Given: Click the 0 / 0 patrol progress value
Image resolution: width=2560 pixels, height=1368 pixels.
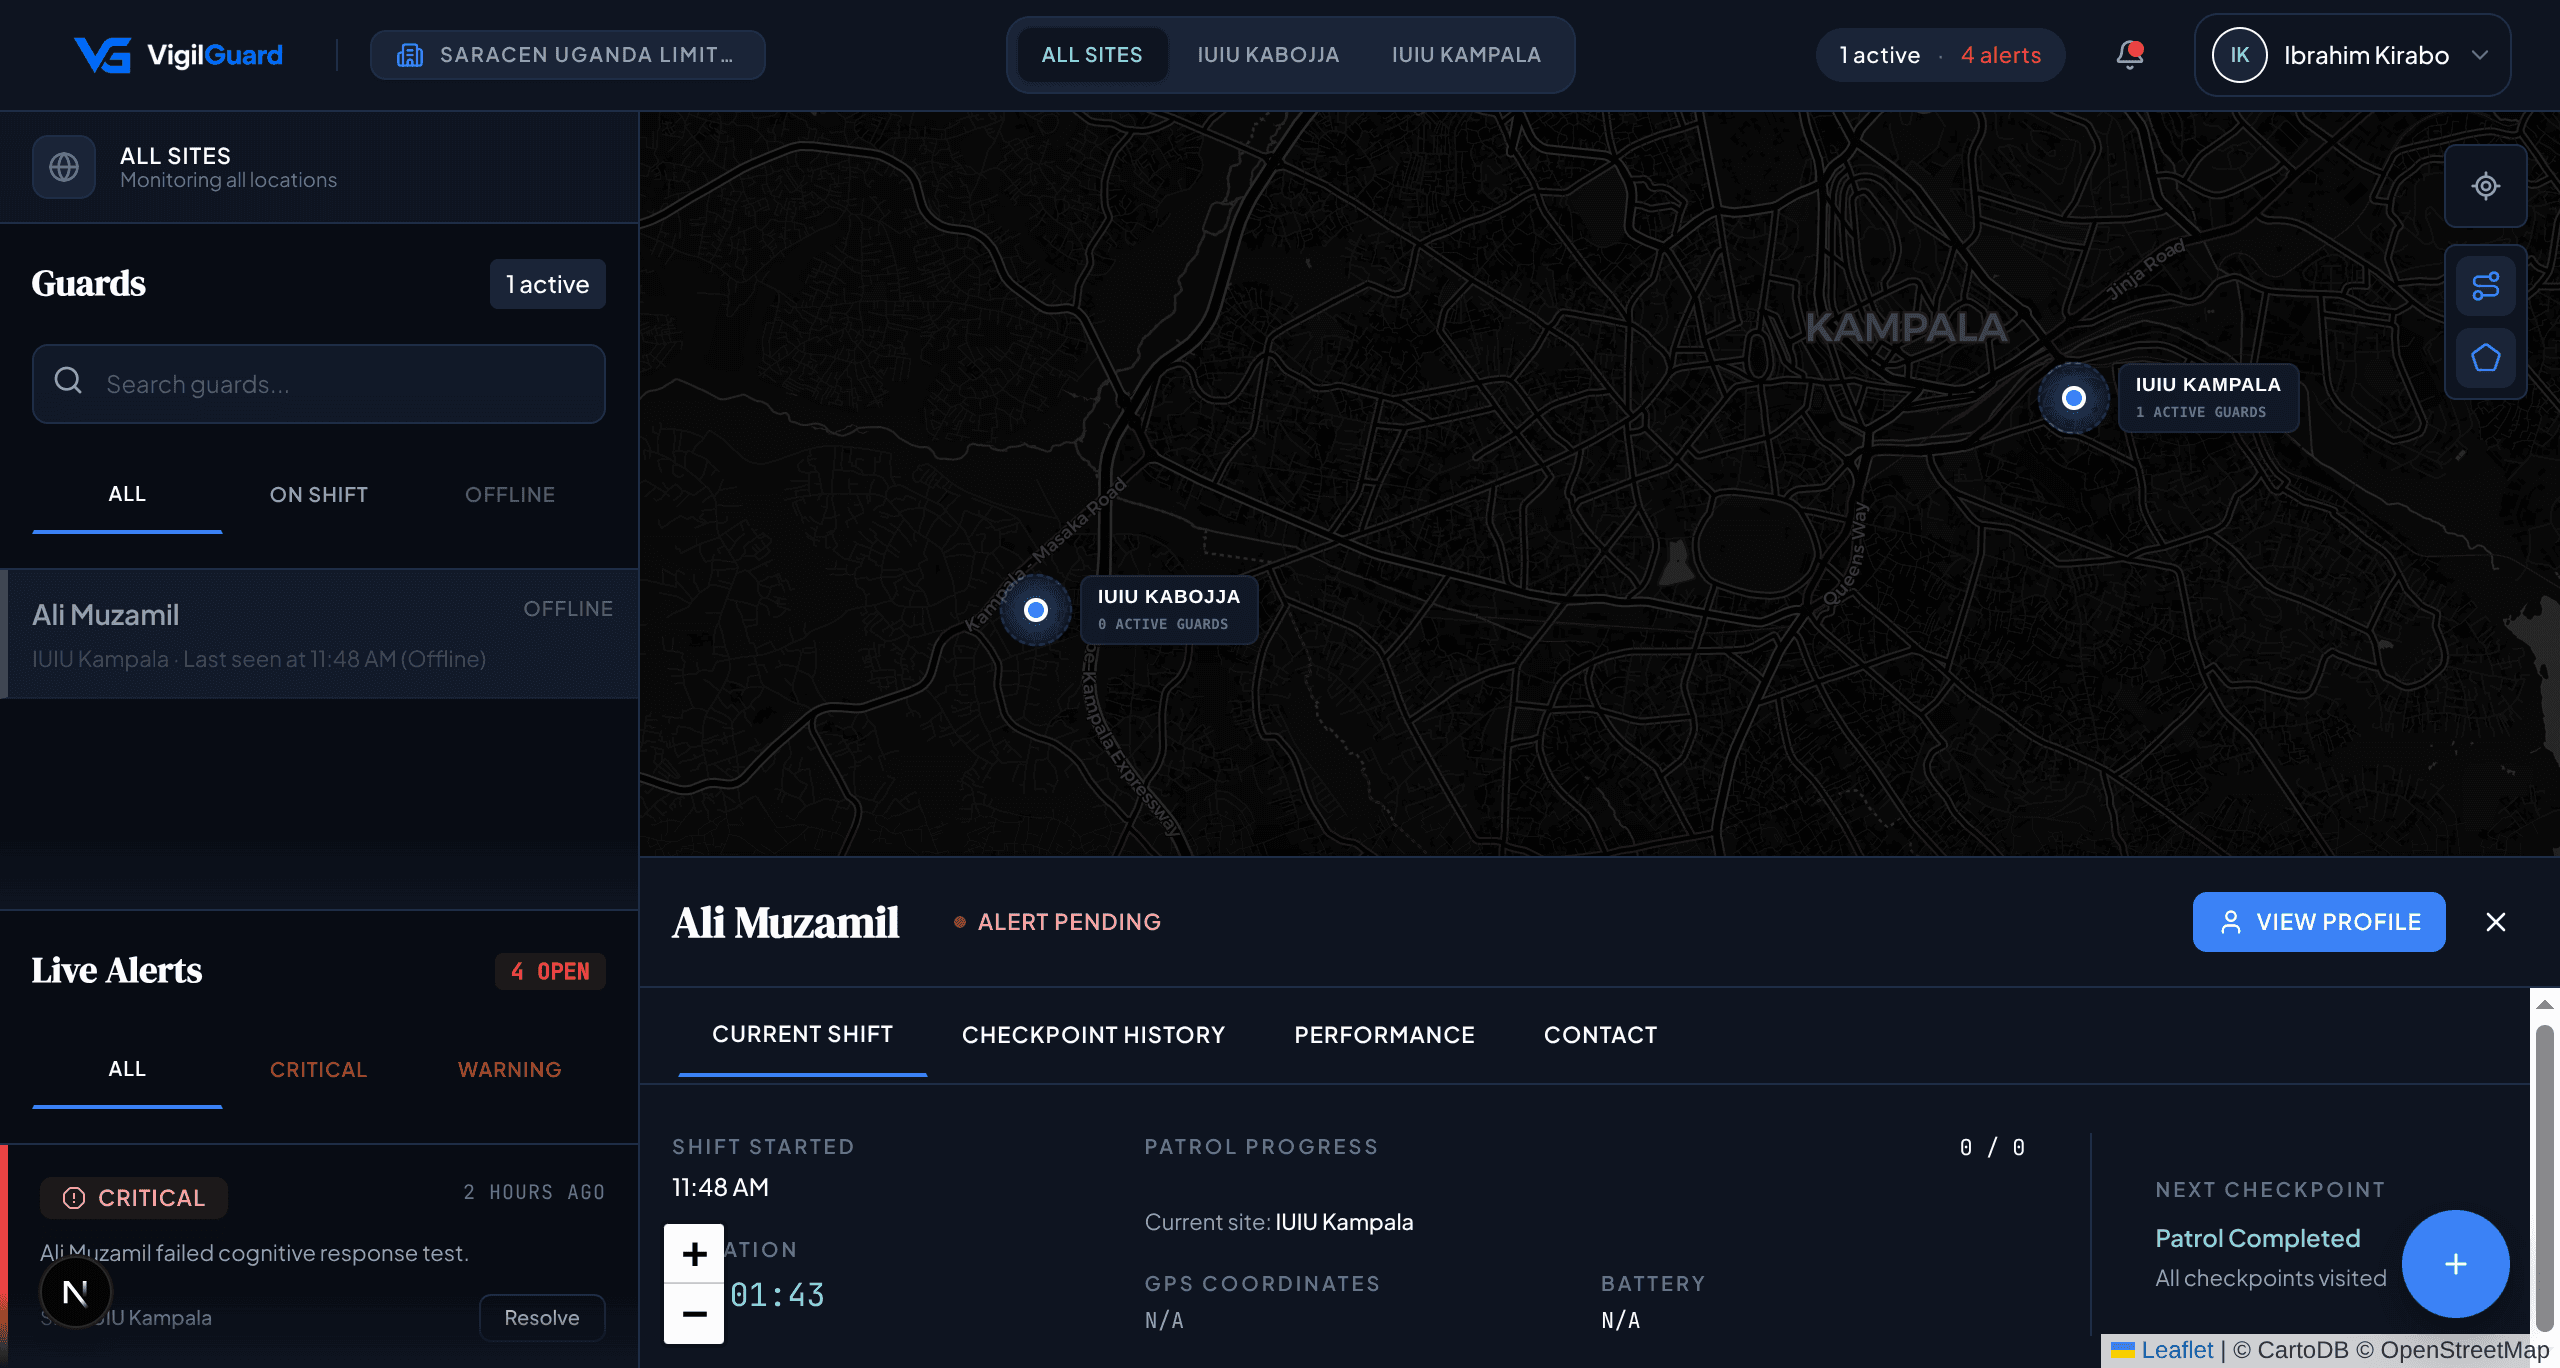Looking at the screenshot, I should pyautogui.click(x=1992, y=1147).
